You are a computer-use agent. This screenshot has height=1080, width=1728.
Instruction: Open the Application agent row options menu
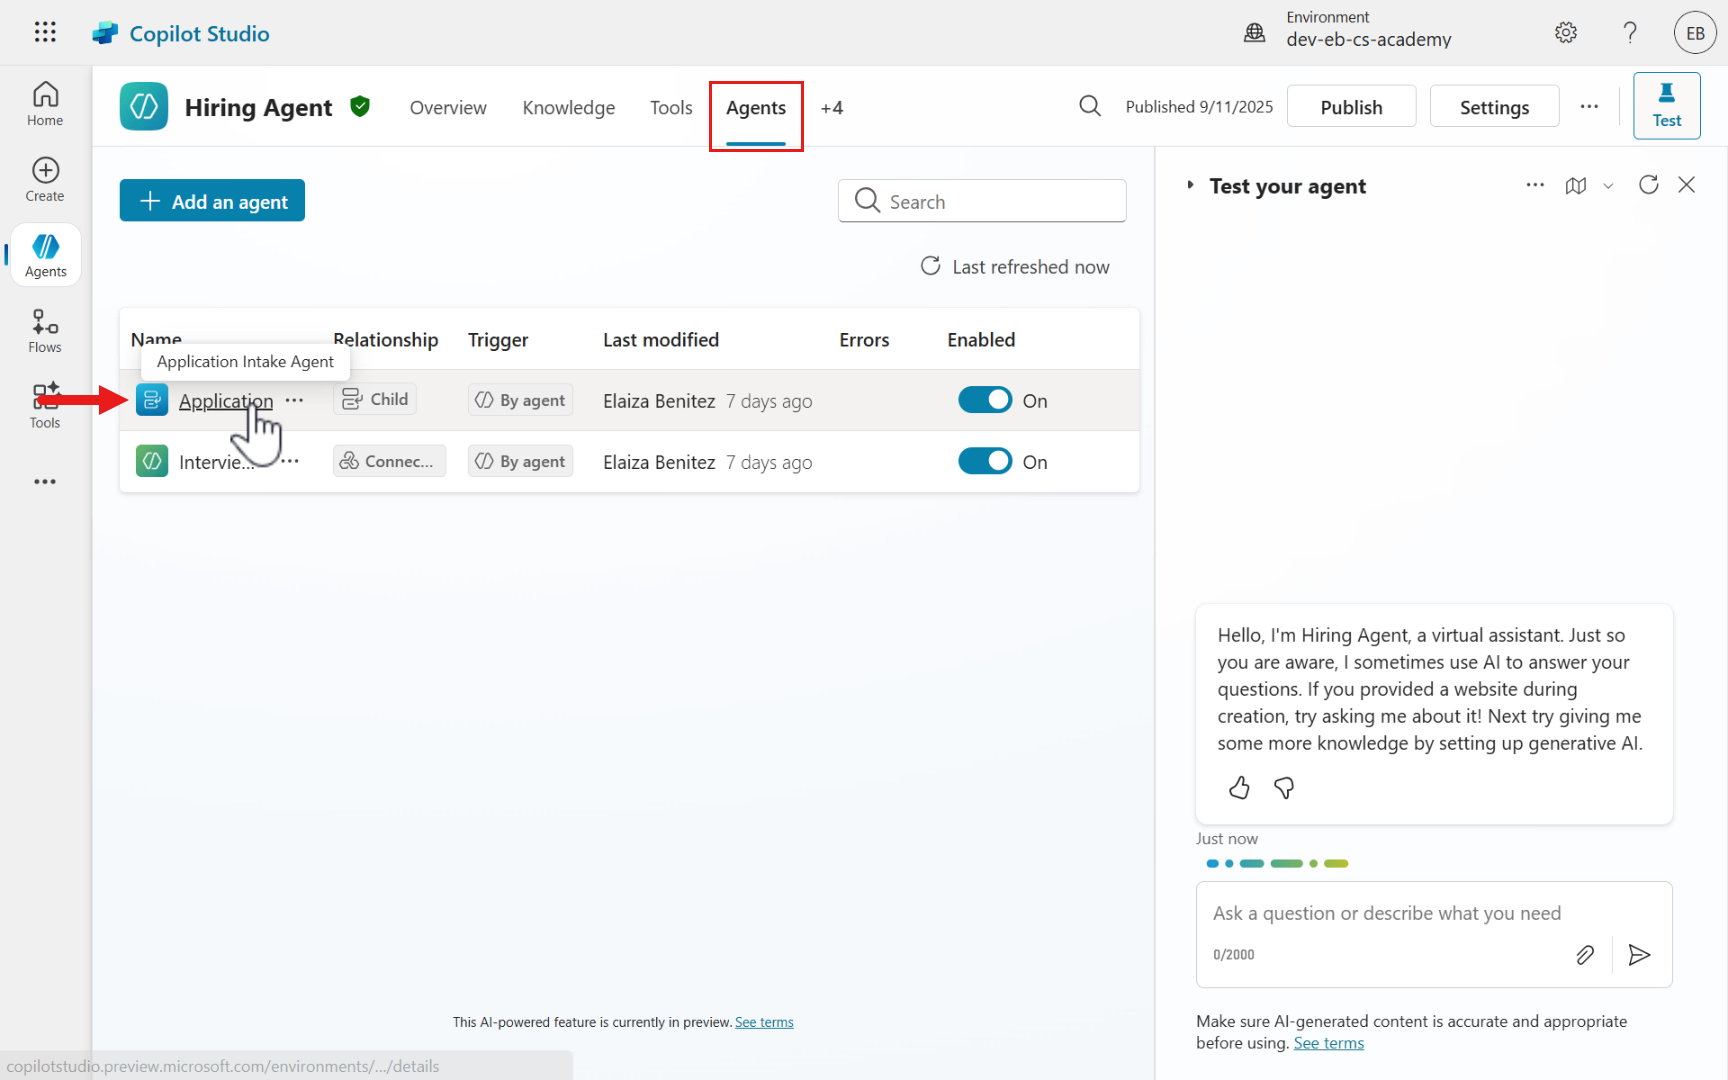(x=294, y=400)
